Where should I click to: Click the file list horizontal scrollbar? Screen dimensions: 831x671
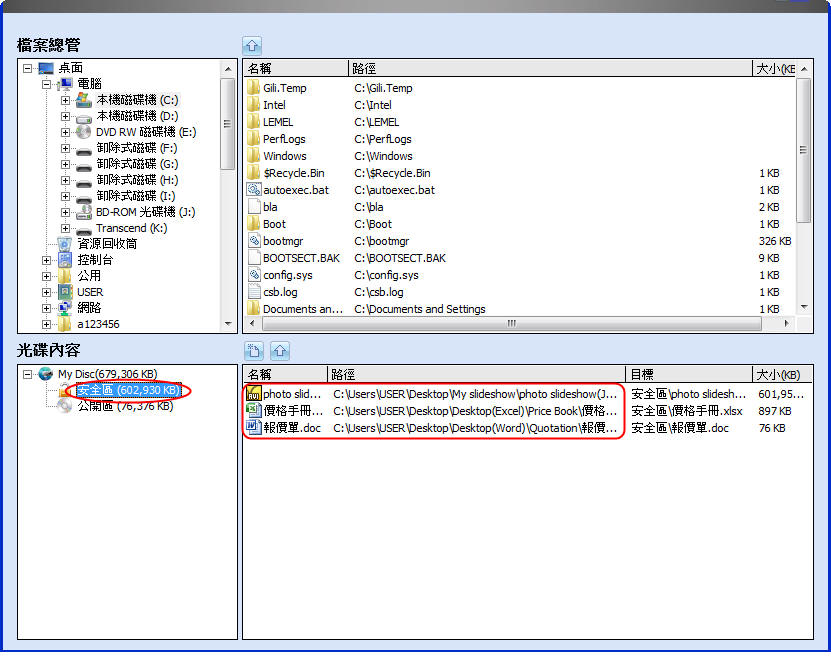[512, 324]
